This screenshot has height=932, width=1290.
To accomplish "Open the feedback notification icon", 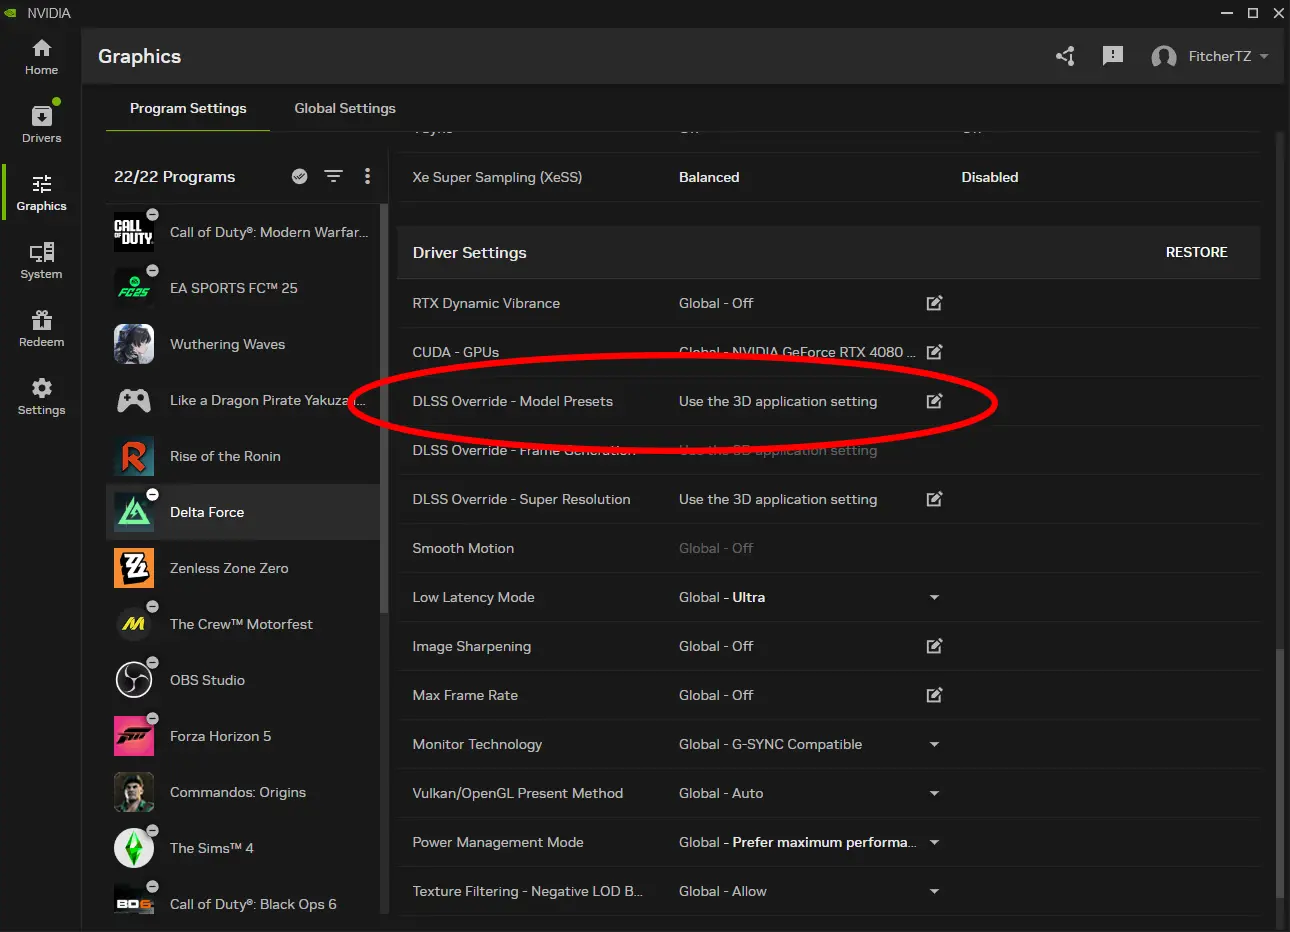I will tap(1112, 56).
